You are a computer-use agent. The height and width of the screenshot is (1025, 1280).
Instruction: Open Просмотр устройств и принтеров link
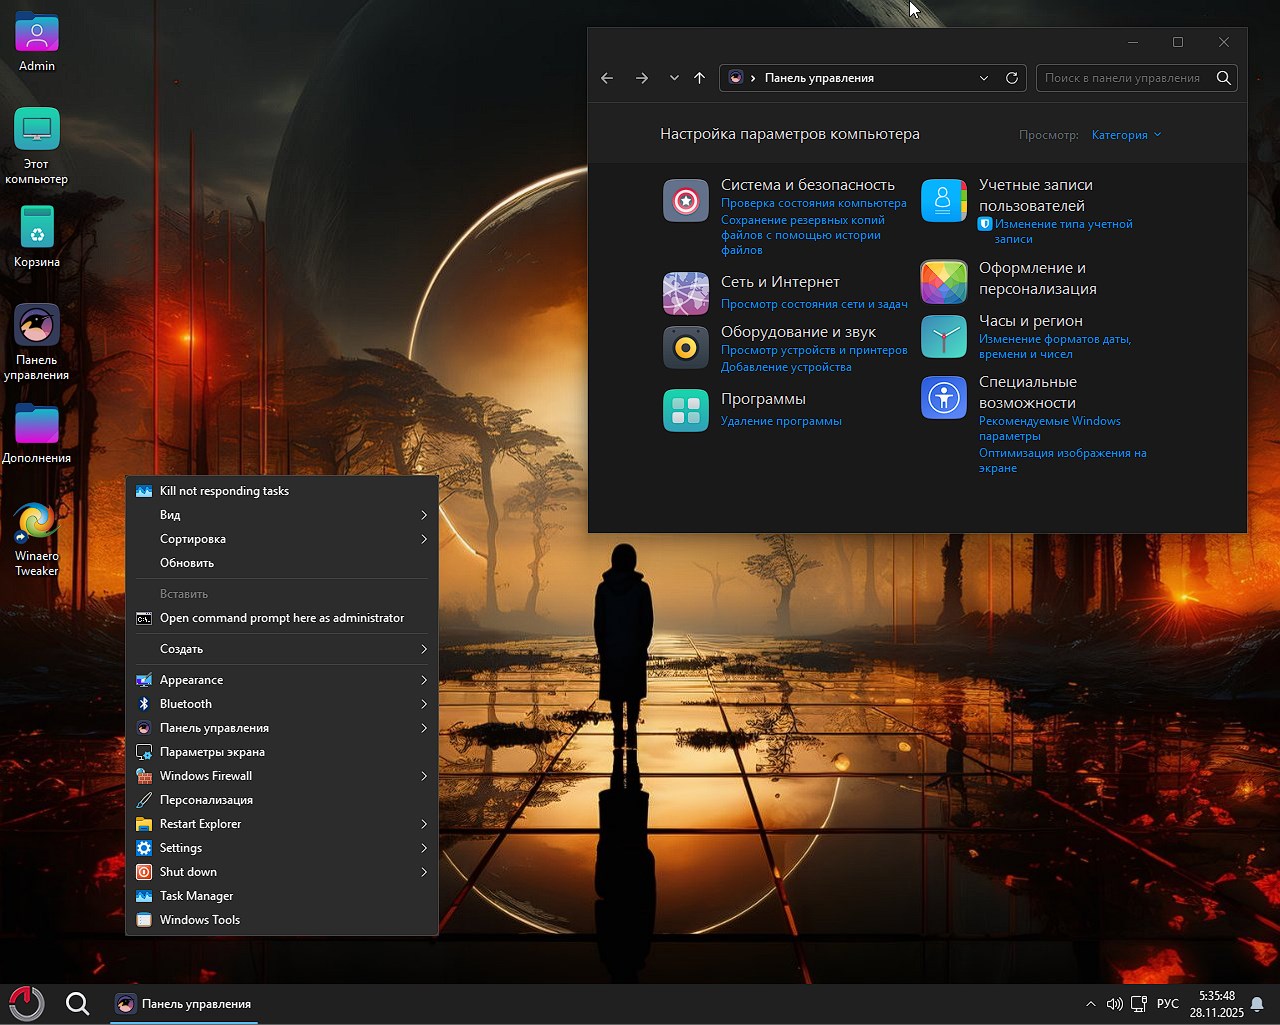coord(814,350)
